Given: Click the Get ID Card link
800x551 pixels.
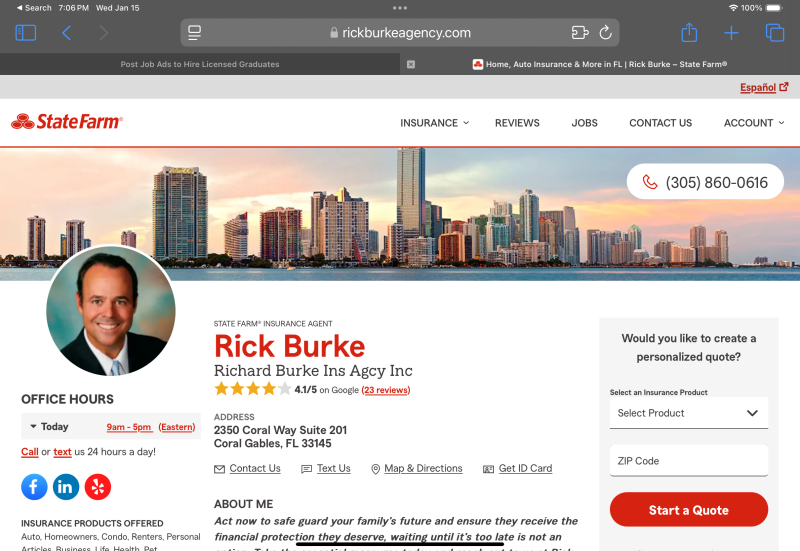Looking at the screenshot, I should pyautogui.click(x=518, y=468).
